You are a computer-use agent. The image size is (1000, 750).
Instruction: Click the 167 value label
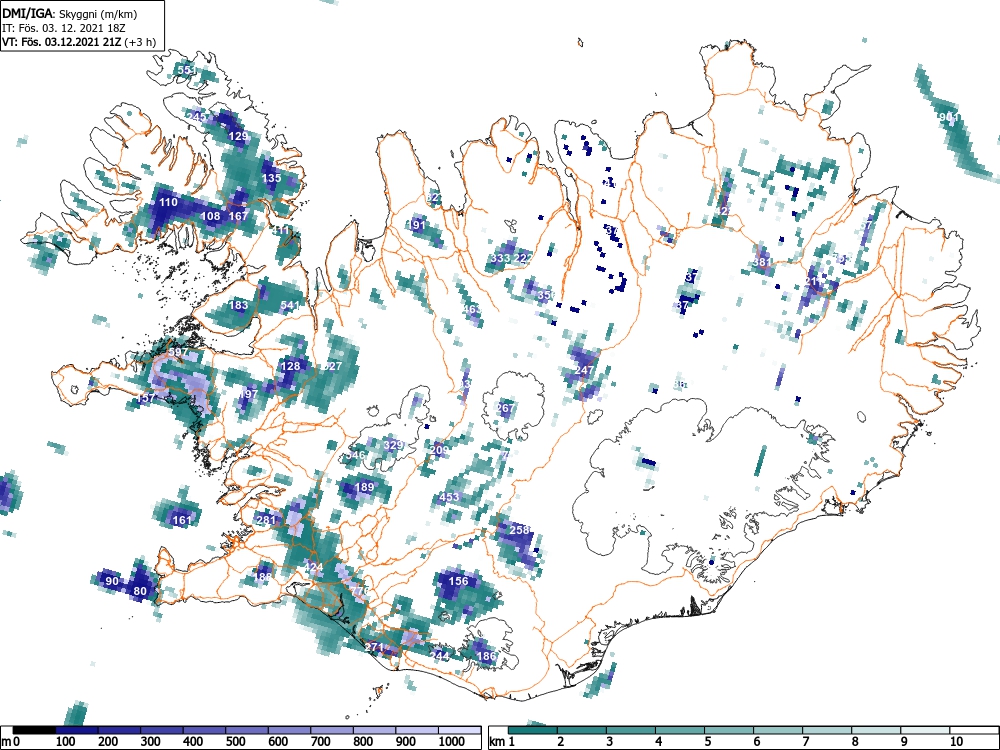pos(238,216)
